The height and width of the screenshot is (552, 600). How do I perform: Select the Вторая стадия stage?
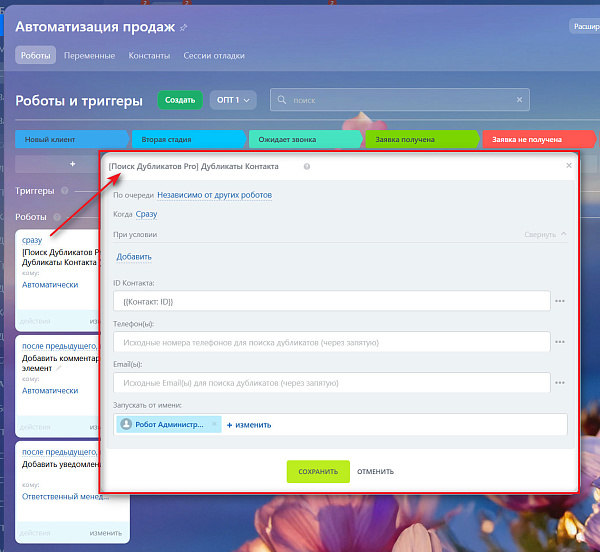189,139
